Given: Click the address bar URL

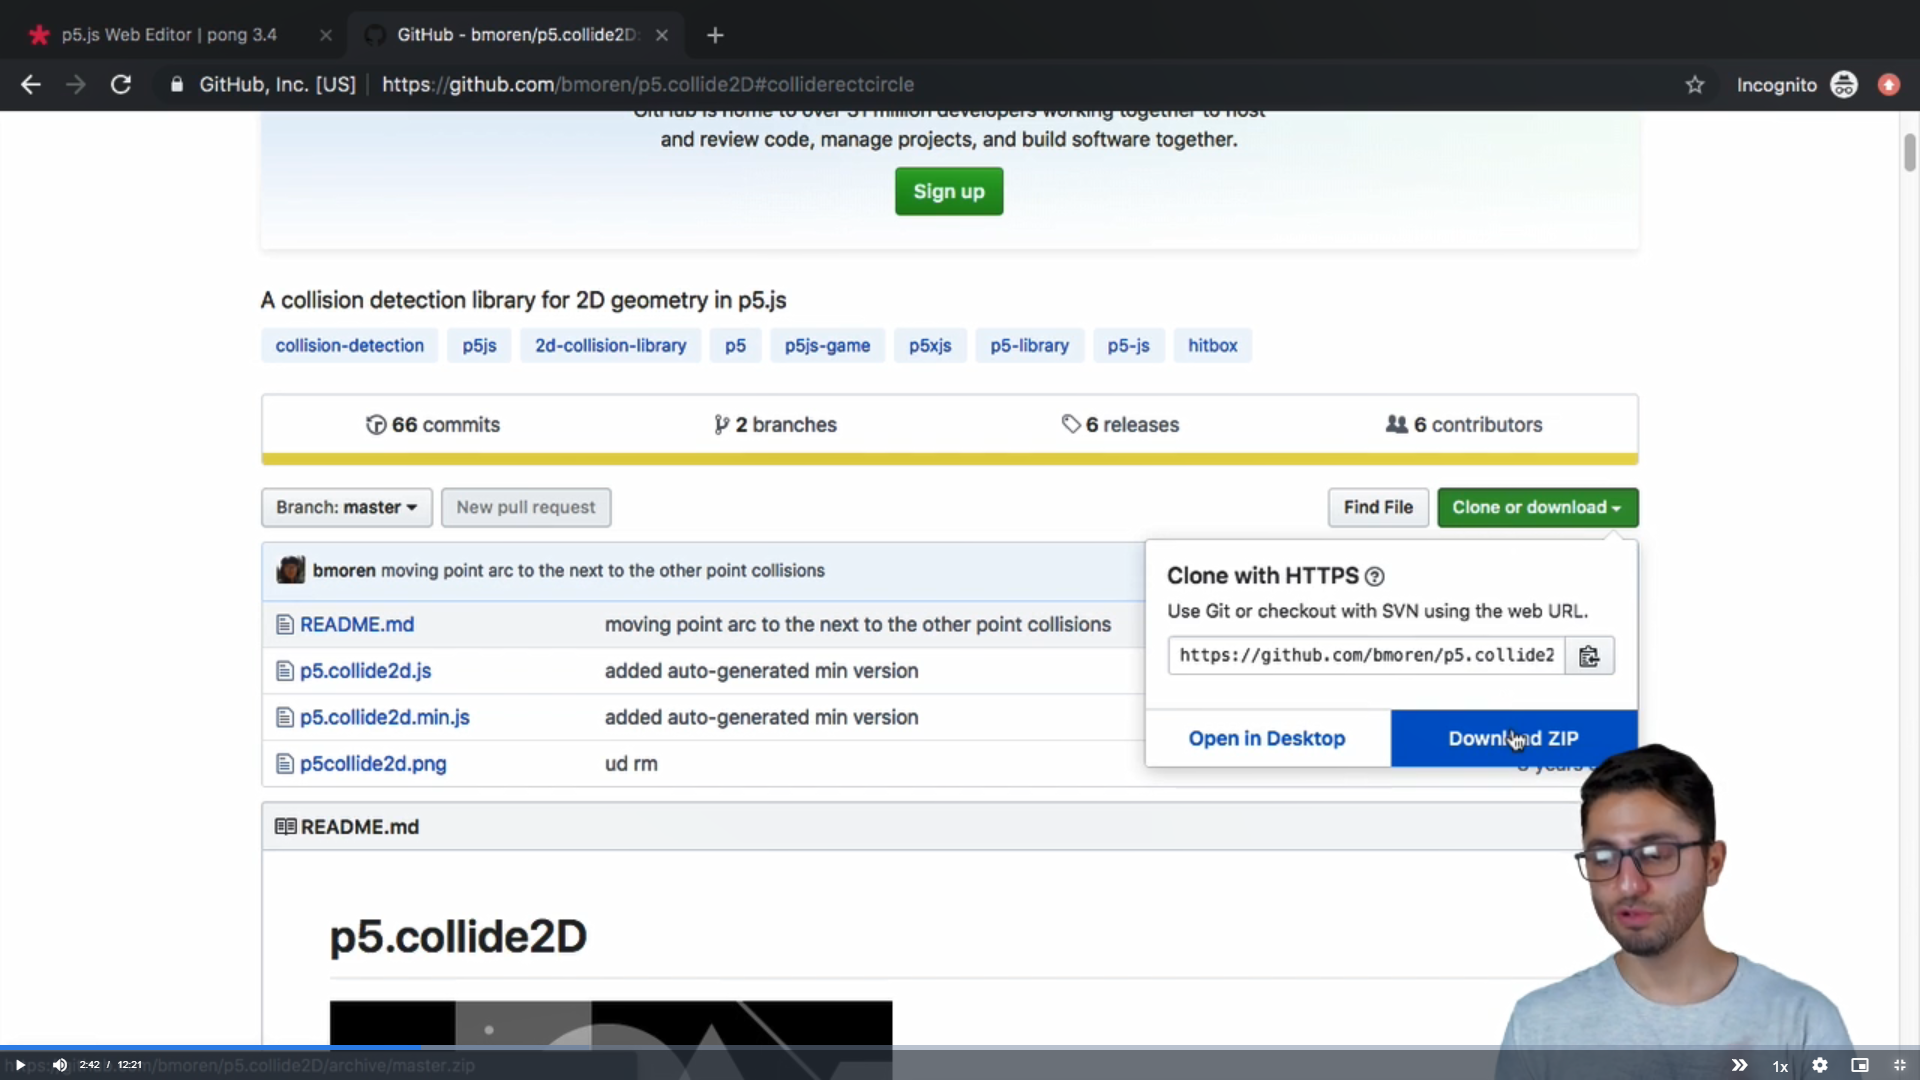Looking at the screenshot, I should point(648,85).
